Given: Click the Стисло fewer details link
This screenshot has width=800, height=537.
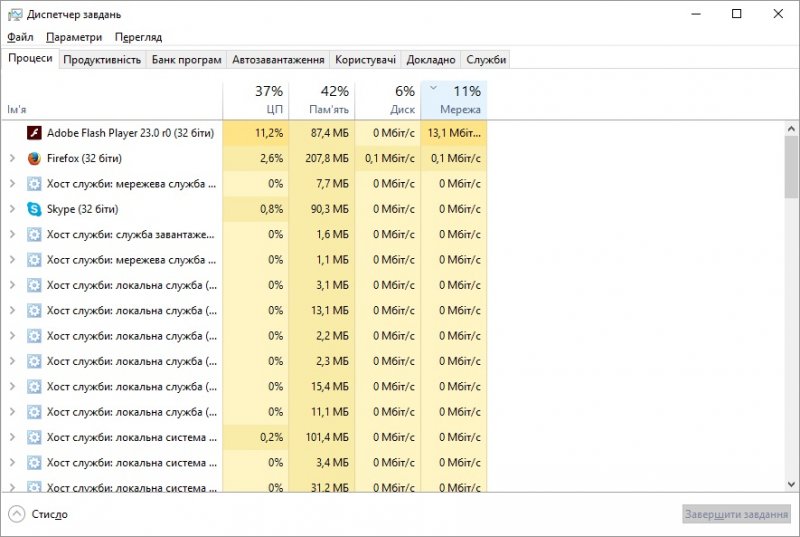Looking at the screenshot, I should pyautogui.click(x=49, y=514).
